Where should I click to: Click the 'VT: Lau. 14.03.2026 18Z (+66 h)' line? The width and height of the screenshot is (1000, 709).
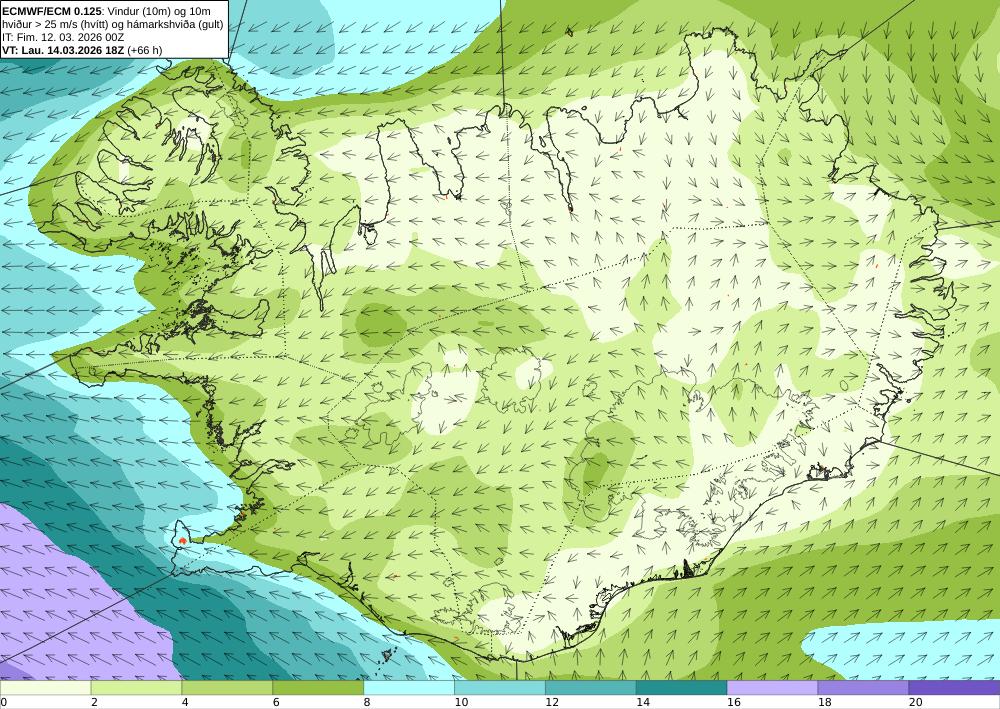[82, 50]
